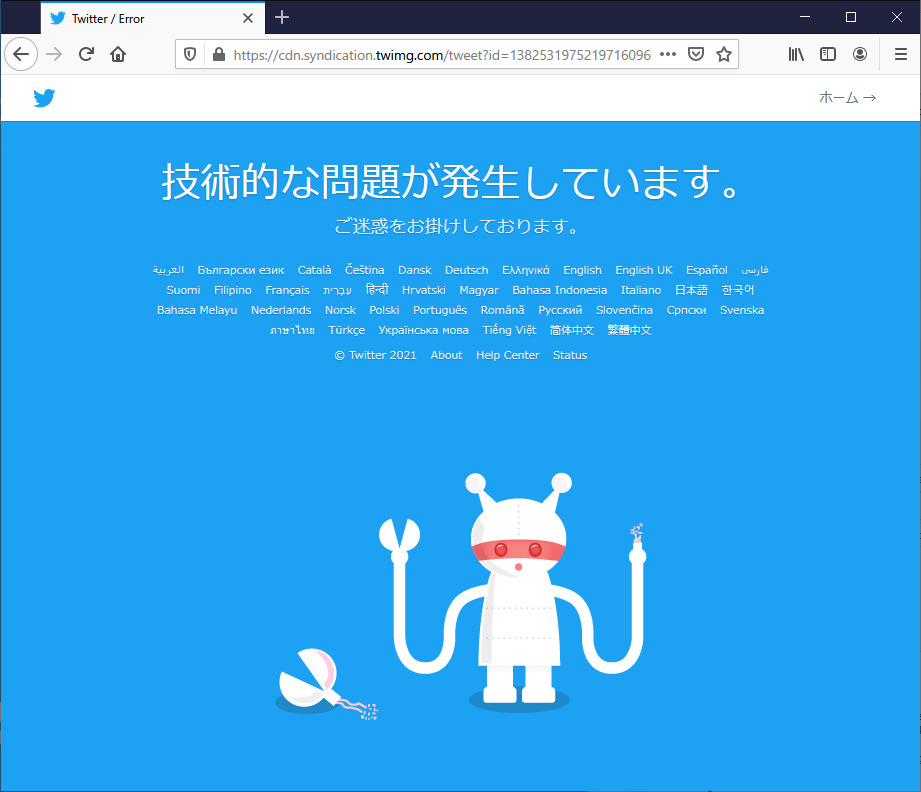Viewport: 921px width, 792px height.
Task: Follow the ホーム → link
Action: point(848,98)
